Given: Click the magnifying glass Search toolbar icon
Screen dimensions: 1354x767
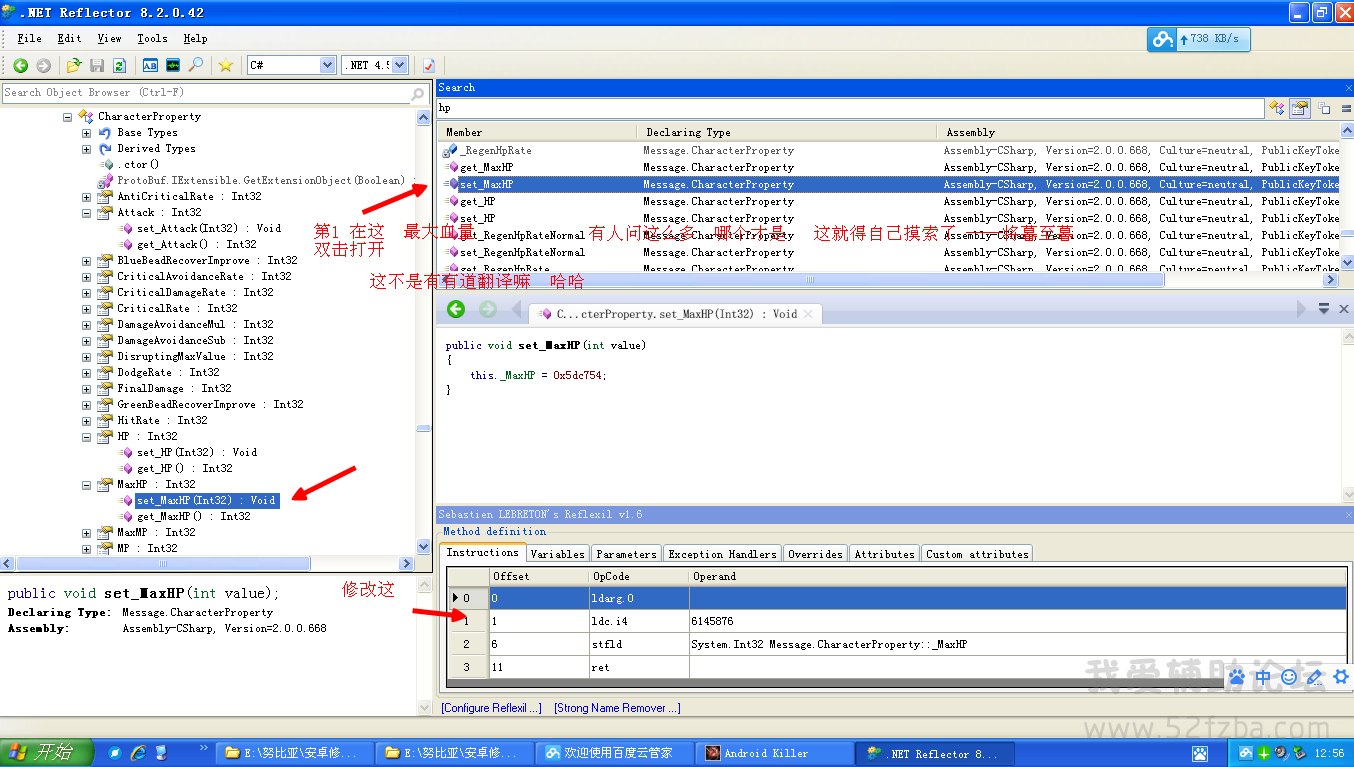Looking at the screenshot, I should (196, 65).
